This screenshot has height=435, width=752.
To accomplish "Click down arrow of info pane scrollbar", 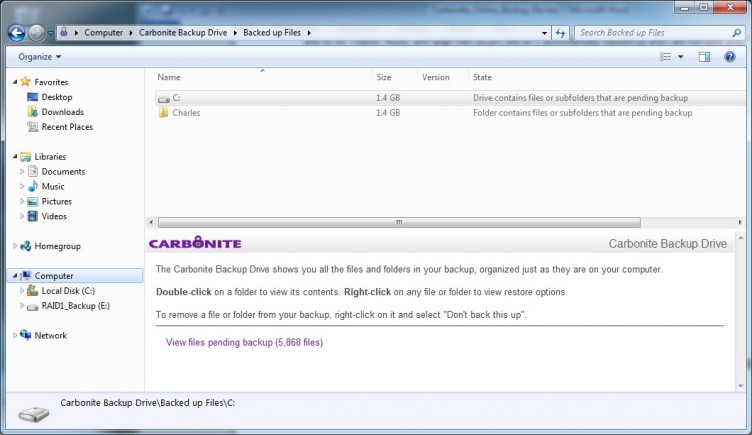I will pyautogui.click(x=740, y=386).
